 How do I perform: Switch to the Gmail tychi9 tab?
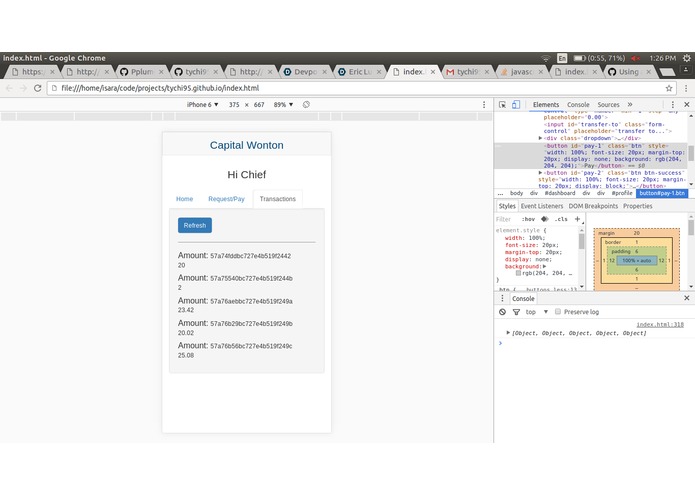468,71
